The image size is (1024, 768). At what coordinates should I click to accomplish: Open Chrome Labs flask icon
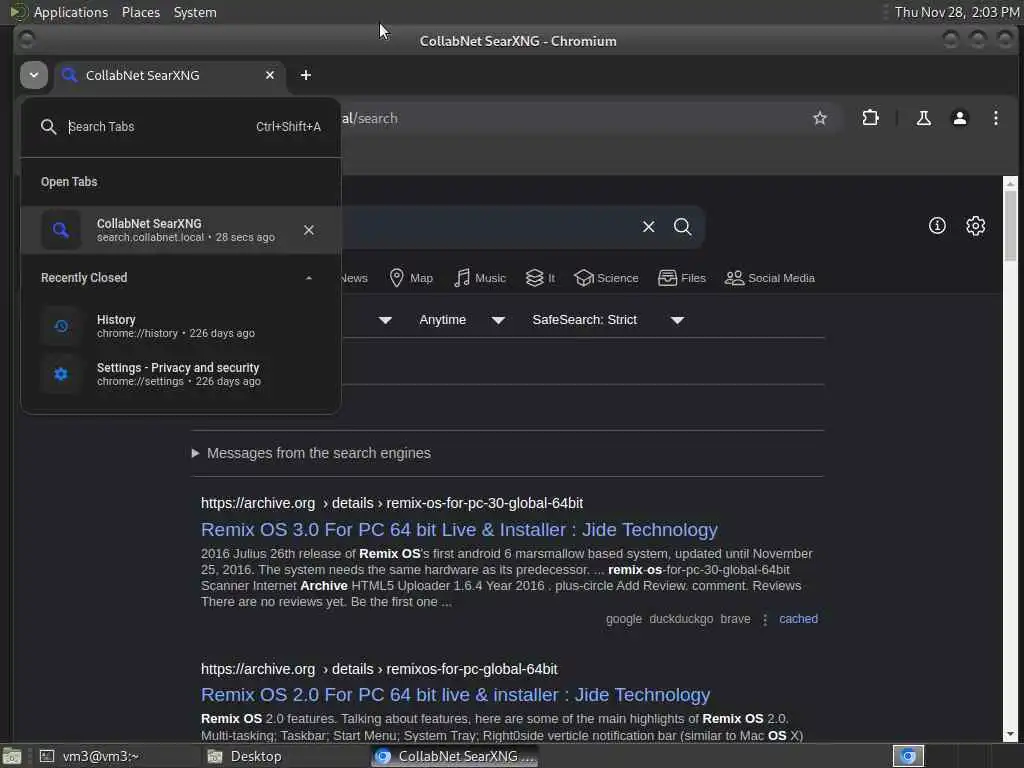pyautogui.click(x=923, y=118)
